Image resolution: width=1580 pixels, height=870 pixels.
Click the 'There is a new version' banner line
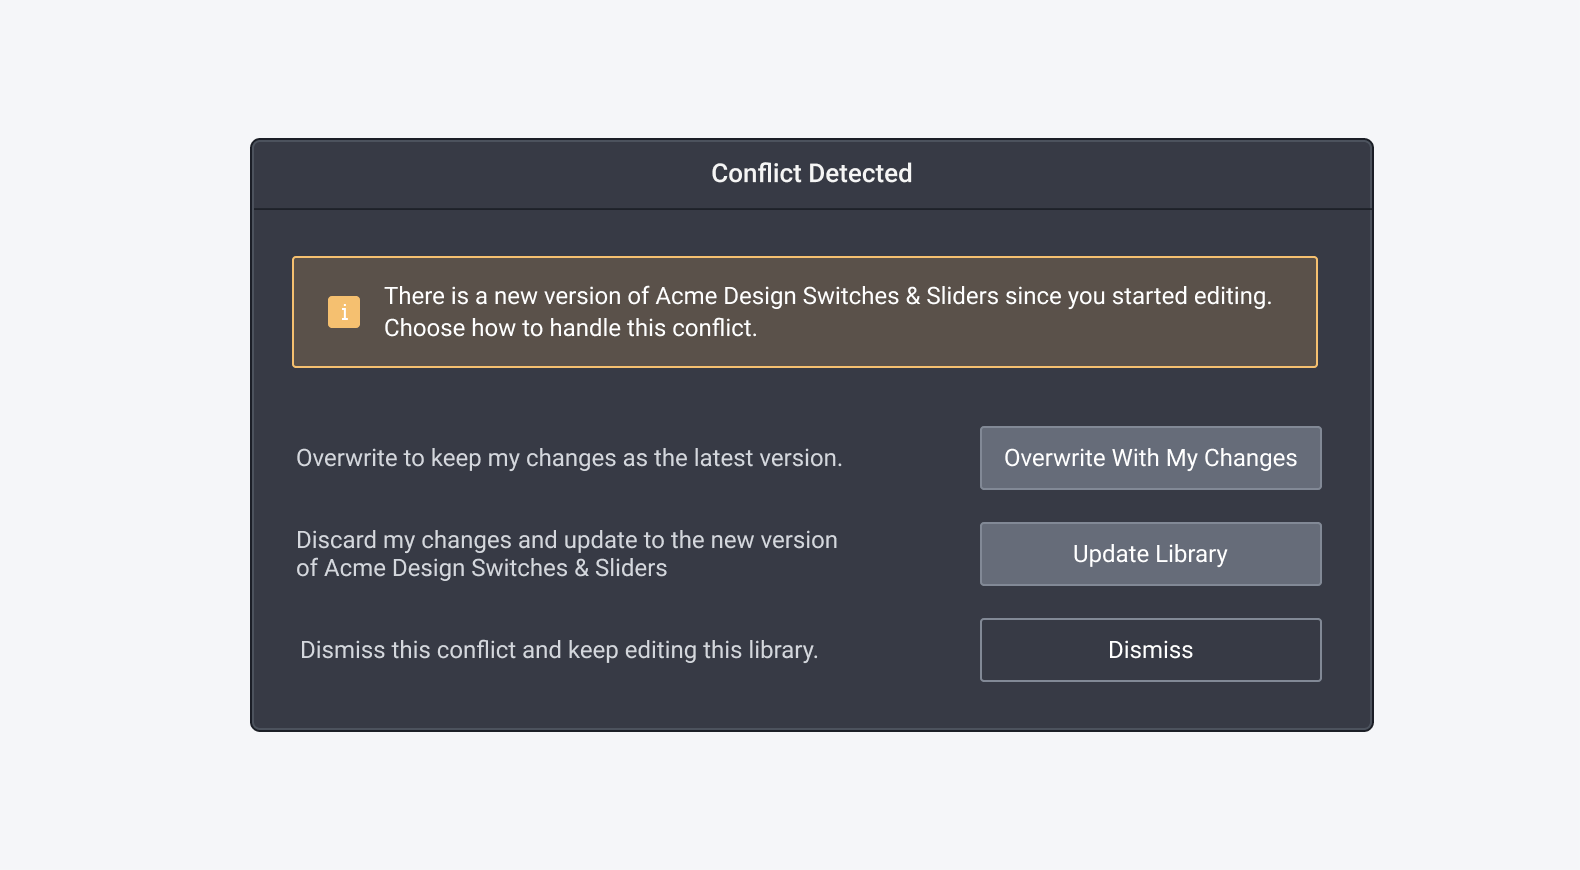pos(827,296)
